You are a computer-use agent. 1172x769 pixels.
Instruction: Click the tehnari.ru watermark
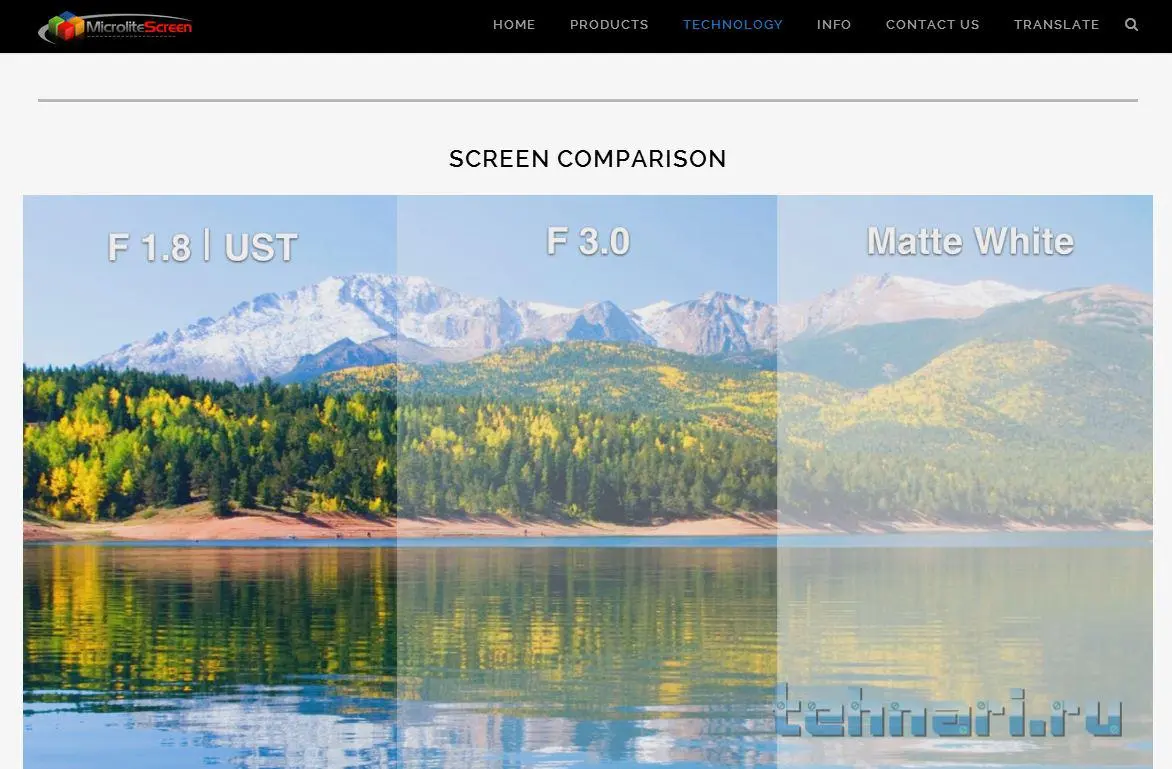[948, 711]
